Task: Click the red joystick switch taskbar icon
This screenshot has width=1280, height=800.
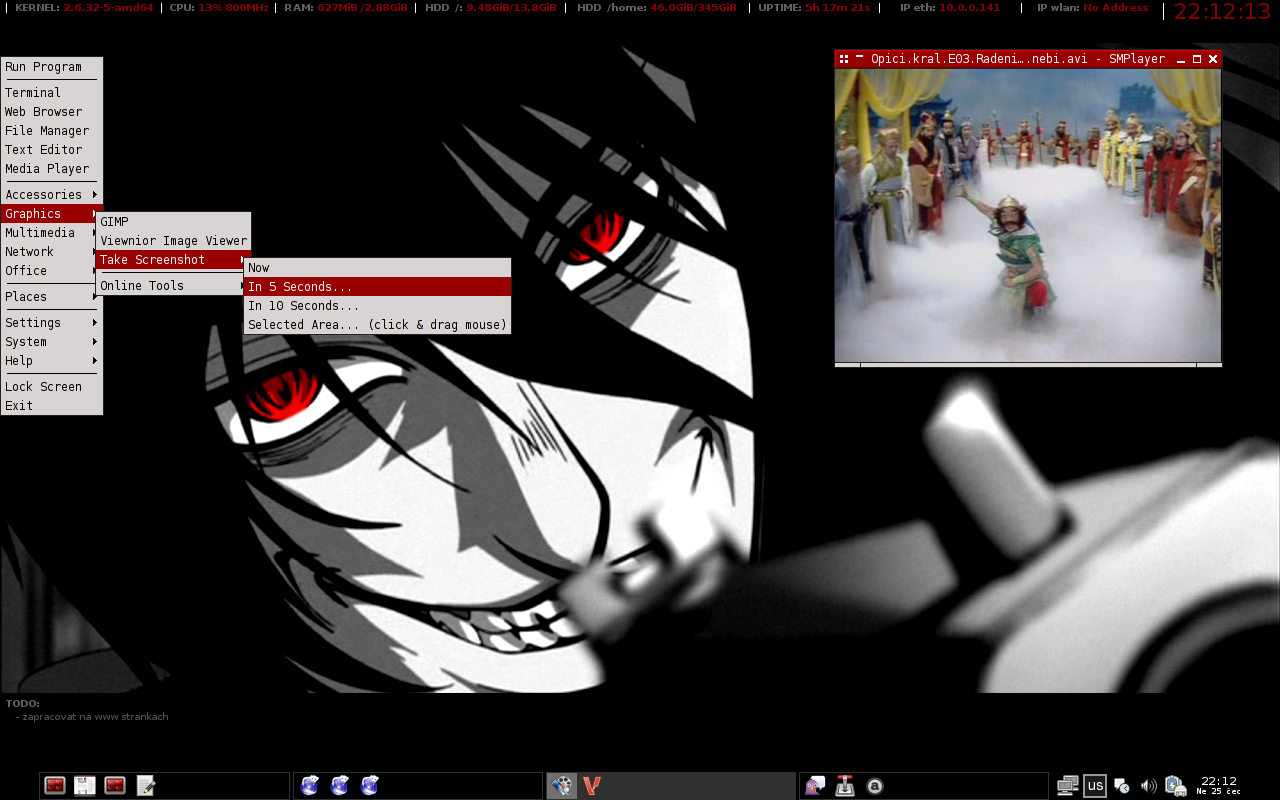Action: [x=845, y=786]
